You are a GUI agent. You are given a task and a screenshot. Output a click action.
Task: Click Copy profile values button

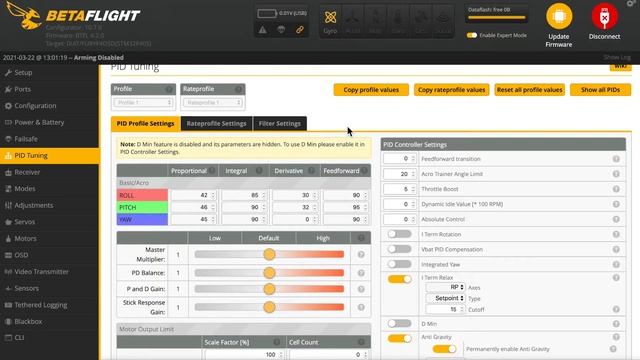(371, 90)
